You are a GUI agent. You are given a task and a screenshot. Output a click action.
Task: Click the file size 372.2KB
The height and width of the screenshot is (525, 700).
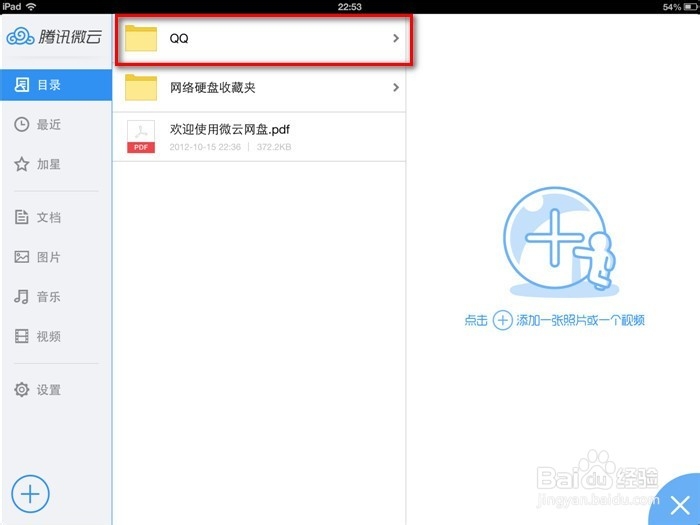[274, 147]
